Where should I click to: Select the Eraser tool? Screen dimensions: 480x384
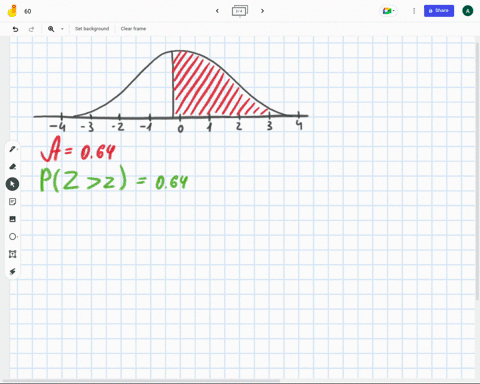[x=13, y=167]
